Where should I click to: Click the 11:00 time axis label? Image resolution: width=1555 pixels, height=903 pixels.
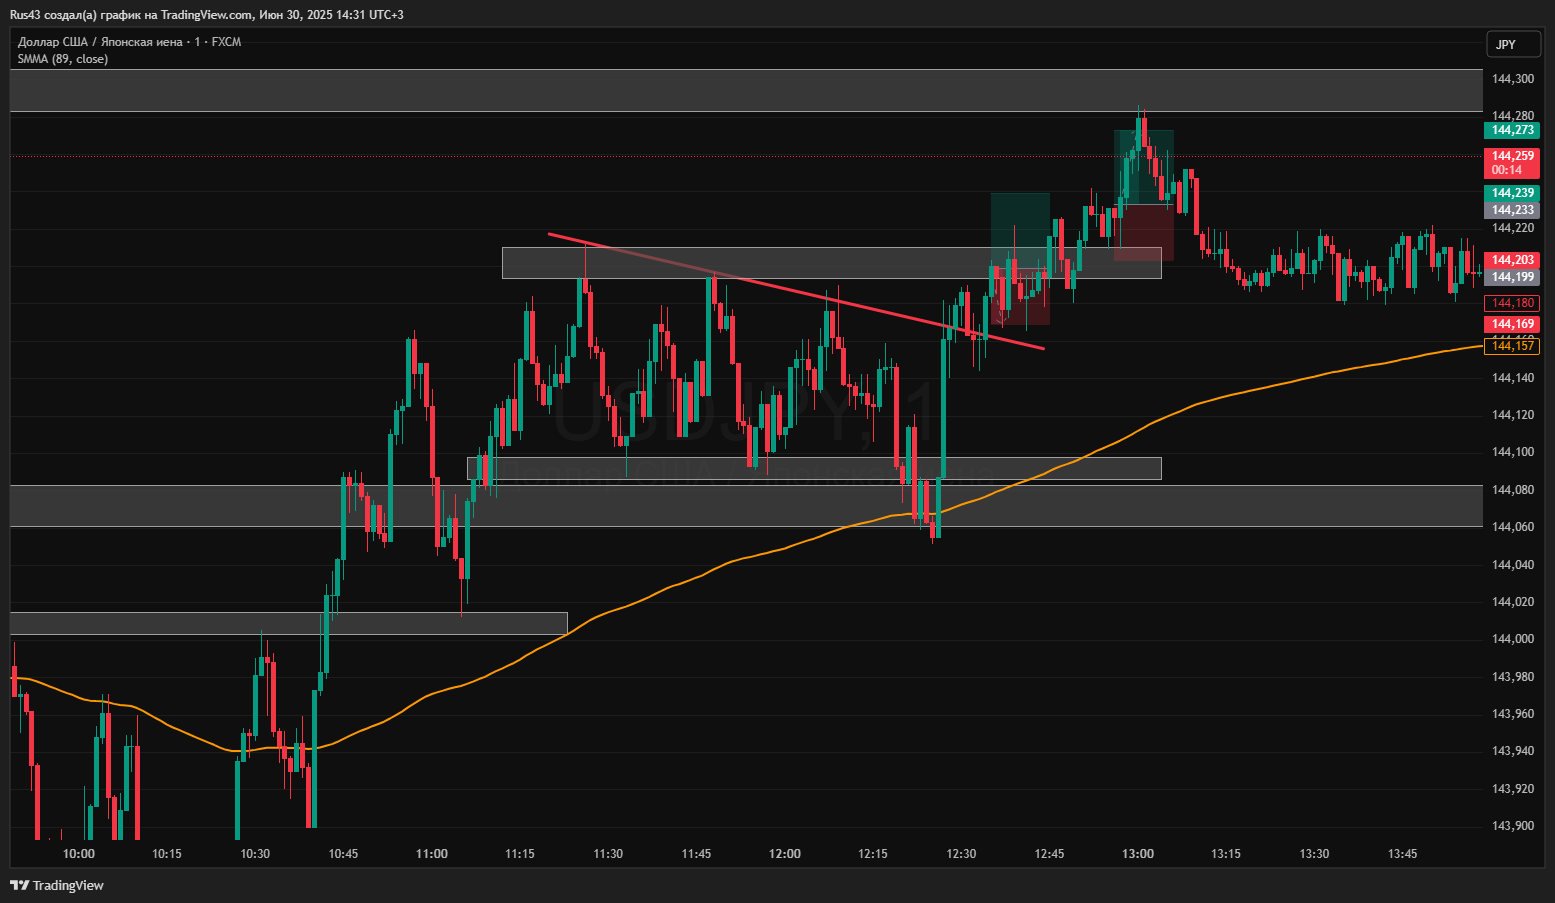coord(432,854)
